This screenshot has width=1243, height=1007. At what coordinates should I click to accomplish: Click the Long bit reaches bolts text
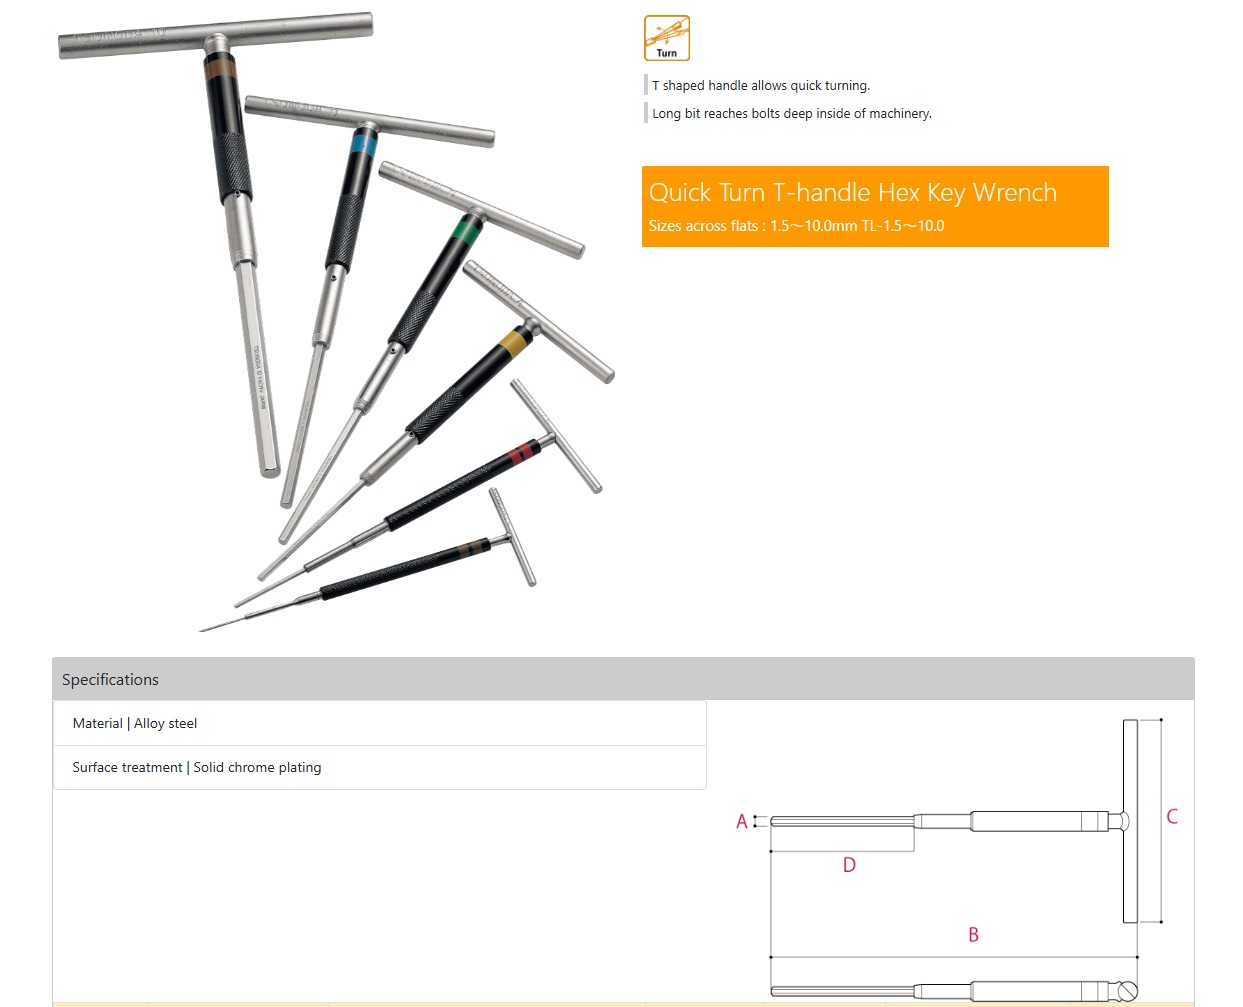coord(792,113)
